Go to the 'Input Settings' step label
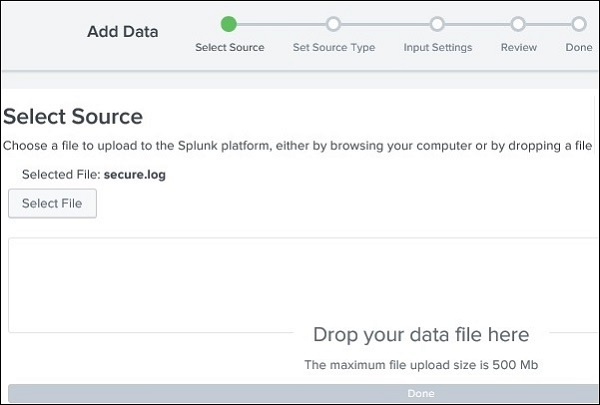 point(438,47)
